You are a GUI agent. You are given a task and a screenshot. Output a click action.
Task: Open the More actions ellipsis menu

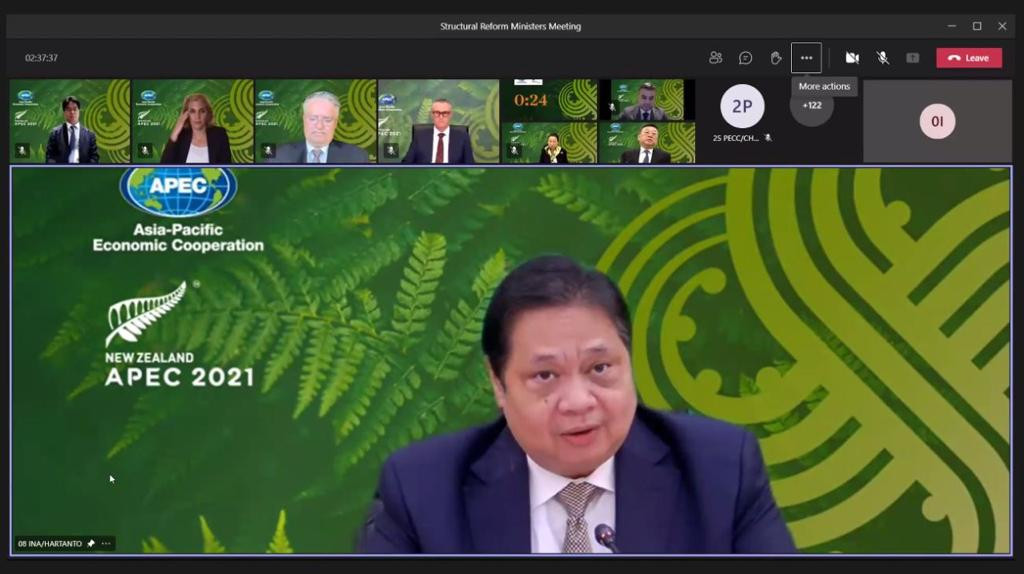point(807,58)
